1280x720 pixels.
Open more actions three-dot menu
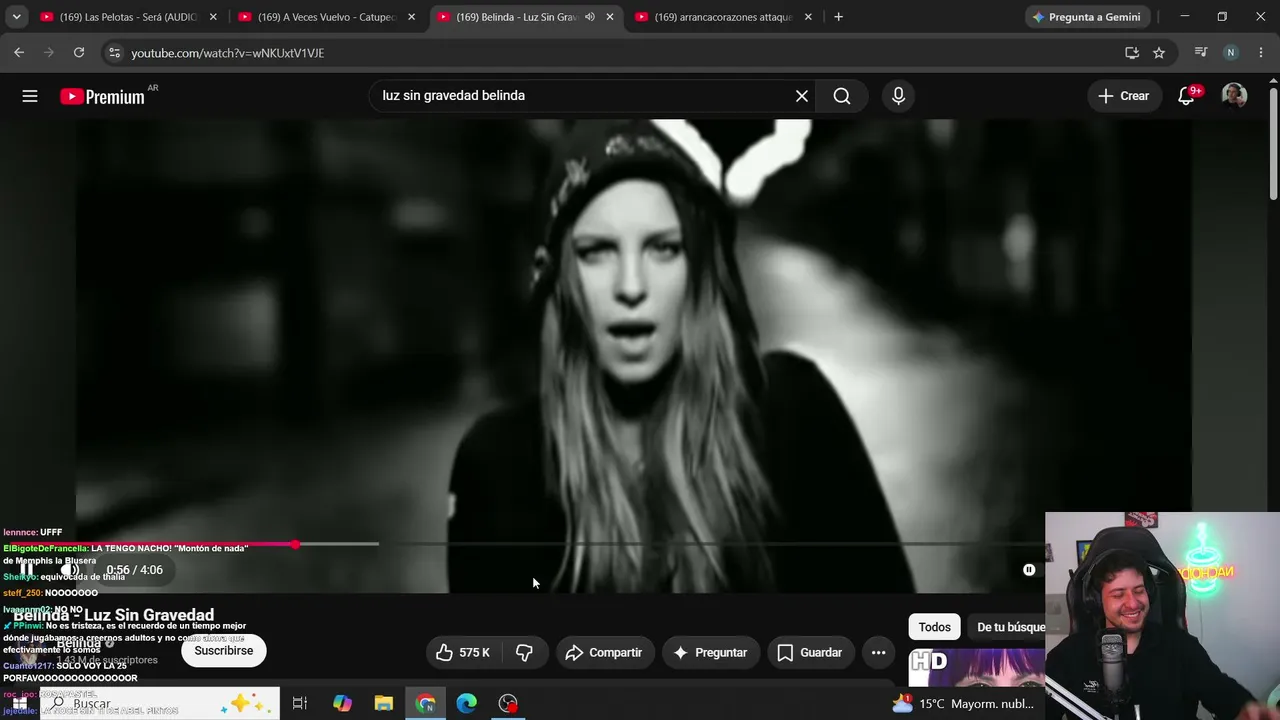879,653
